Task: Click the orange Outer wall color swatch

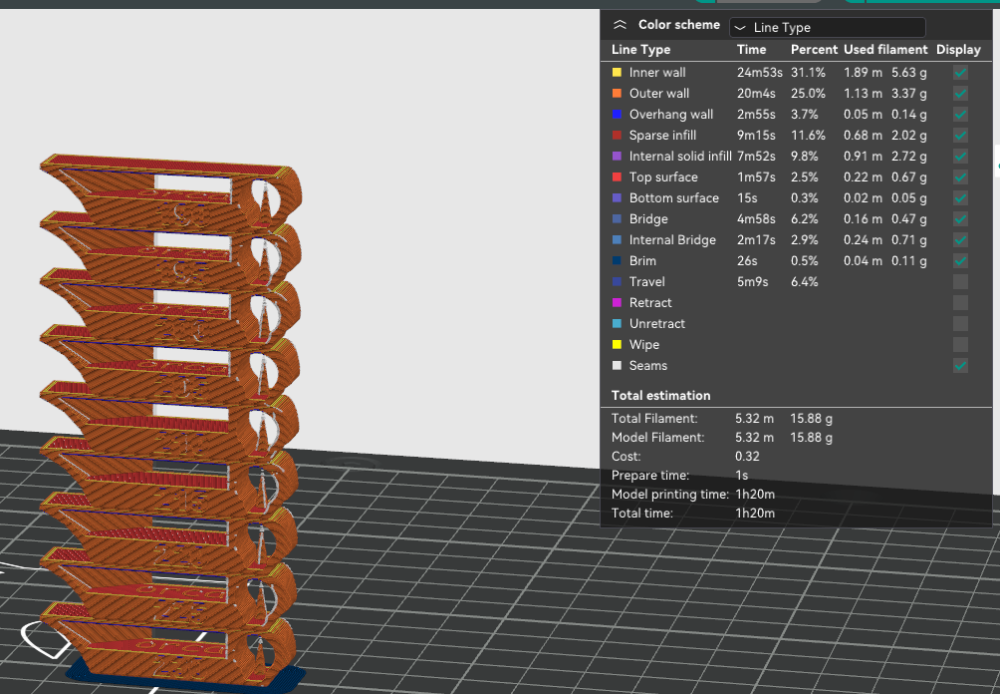Action: (617, 94)
